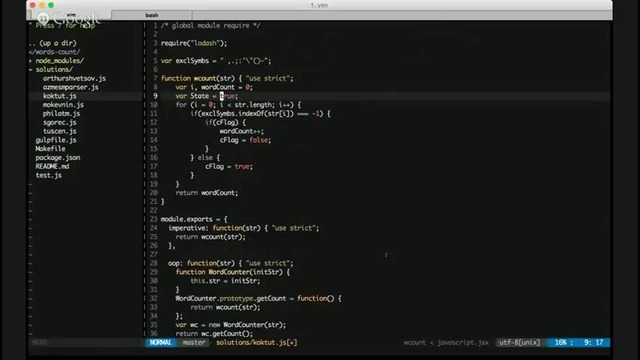Click the 9: 17 cursor position
640x360 pixels.
coord(593,342)
